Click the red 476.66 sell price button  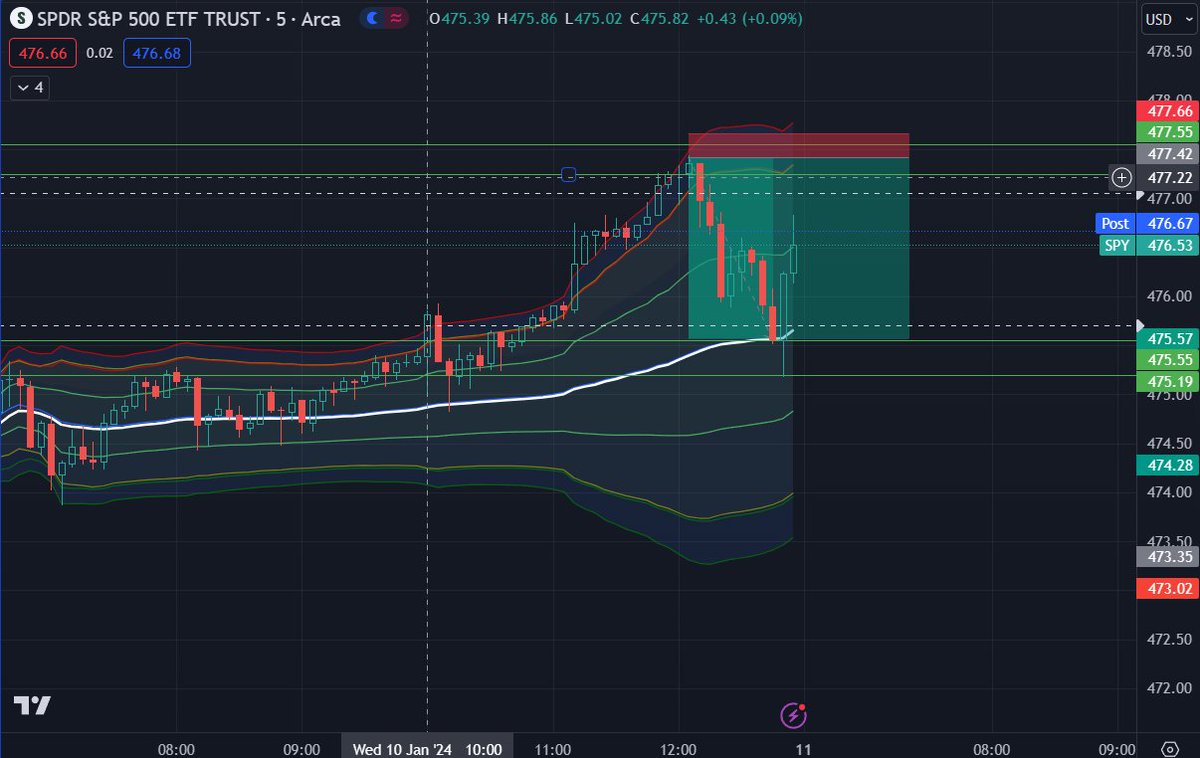(43, 53)
